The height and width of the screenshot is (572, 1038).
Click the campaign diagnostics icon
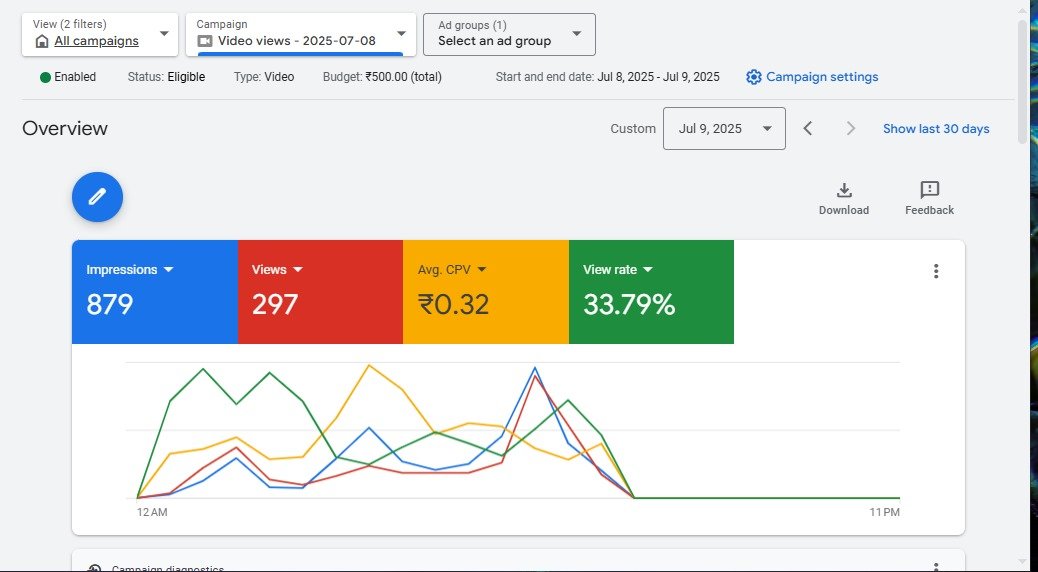(94, 568)
